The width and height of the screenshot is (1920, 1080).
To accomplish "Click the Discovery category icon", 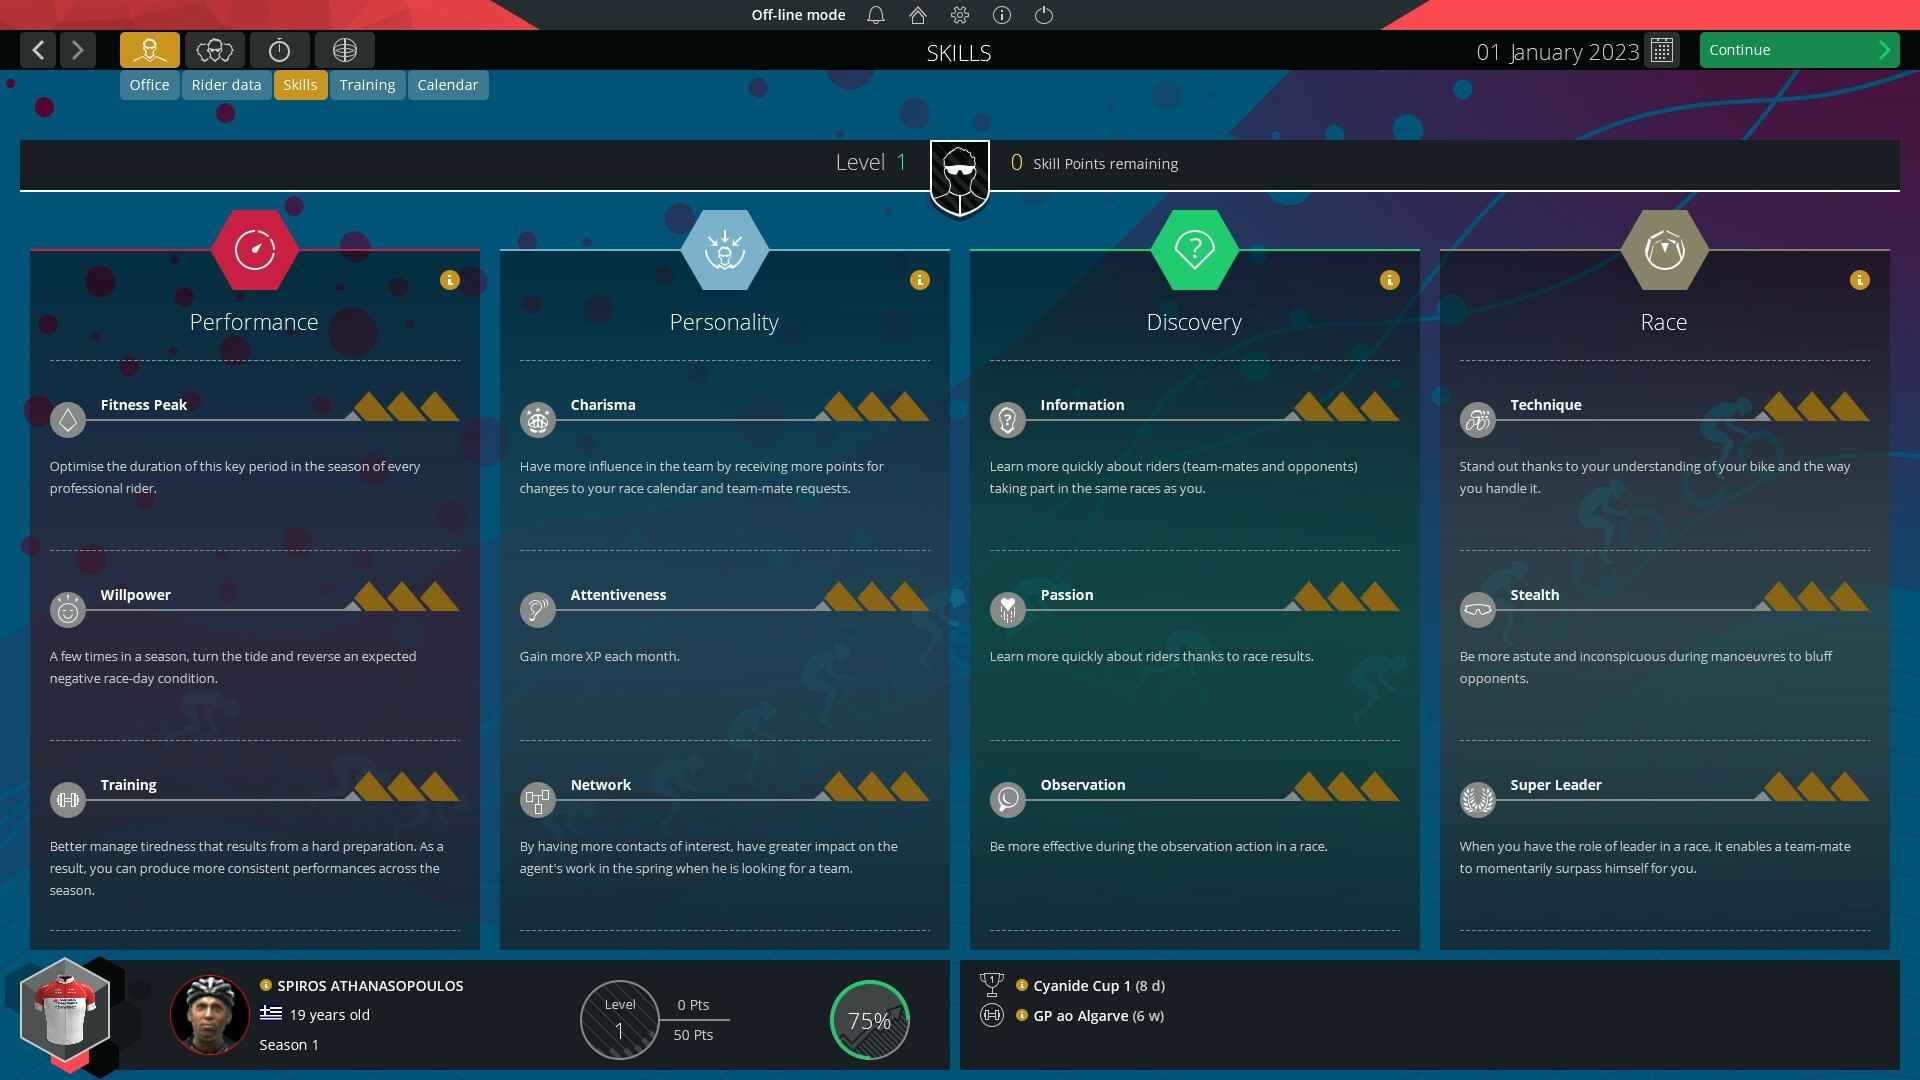I will tap(1193, 249).
